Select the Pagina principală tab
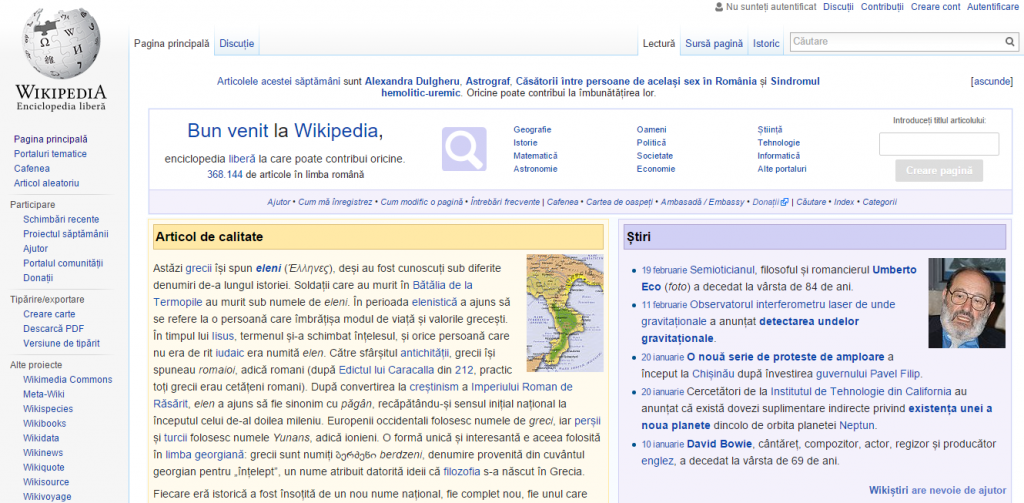This screenshot has height=503, width=1024. 172,44
